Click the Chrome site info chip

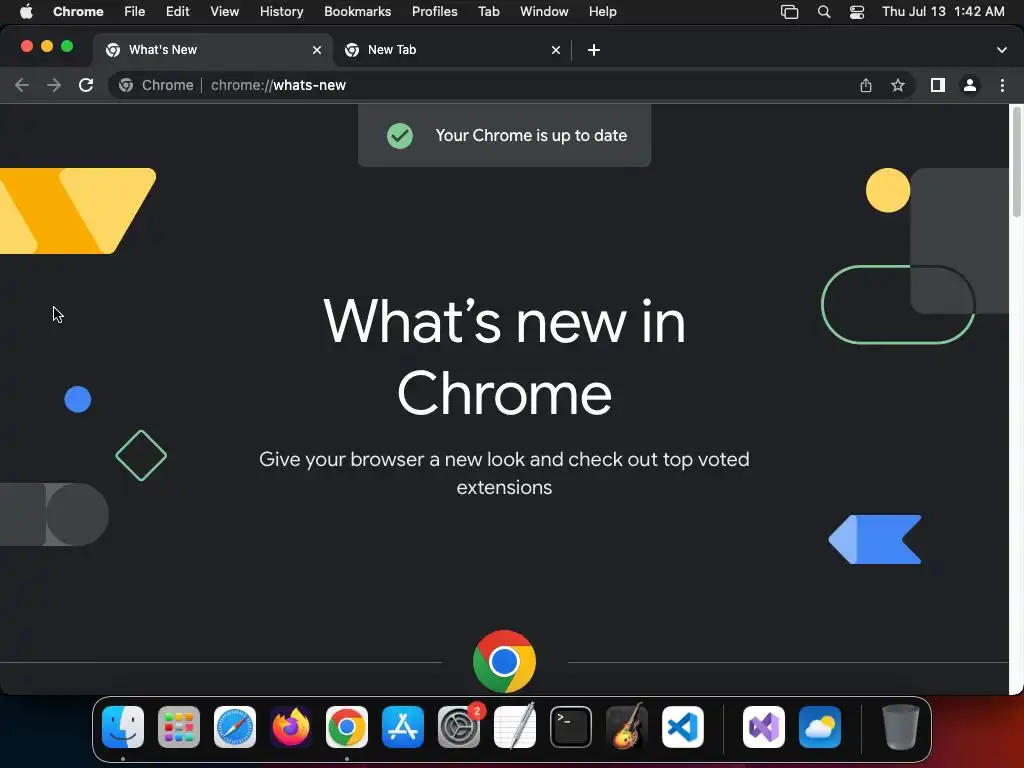[x=156, y=86]
